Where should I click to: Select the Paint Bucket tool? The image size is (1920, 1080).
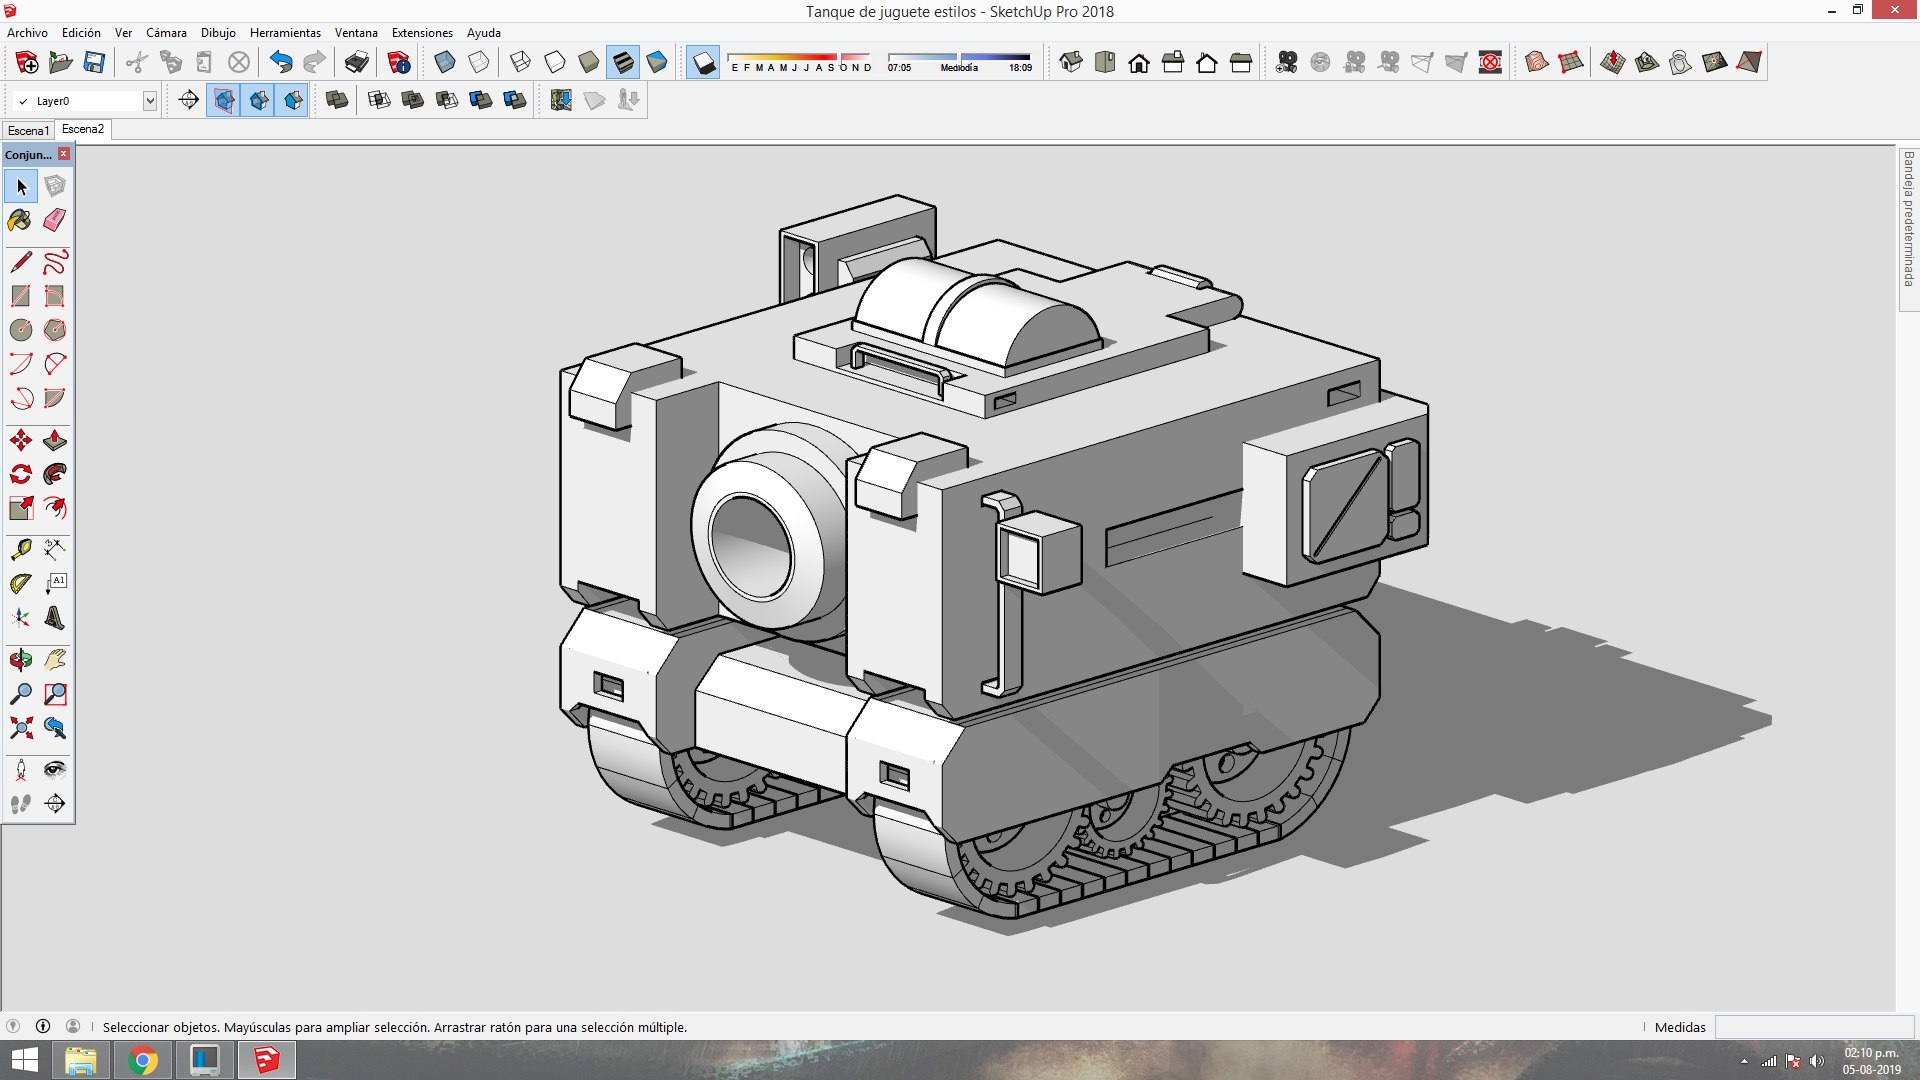tap(20, 221)
